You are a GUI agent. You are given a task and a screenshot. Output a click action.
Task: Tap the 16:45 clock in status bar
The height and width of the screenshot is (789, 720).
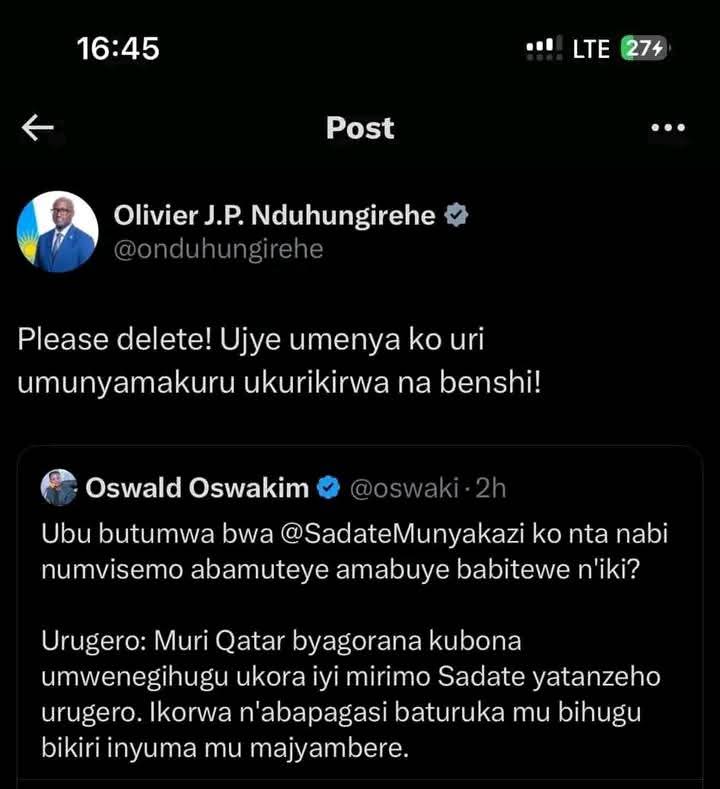pyautogui.click(x=118, y=48)
